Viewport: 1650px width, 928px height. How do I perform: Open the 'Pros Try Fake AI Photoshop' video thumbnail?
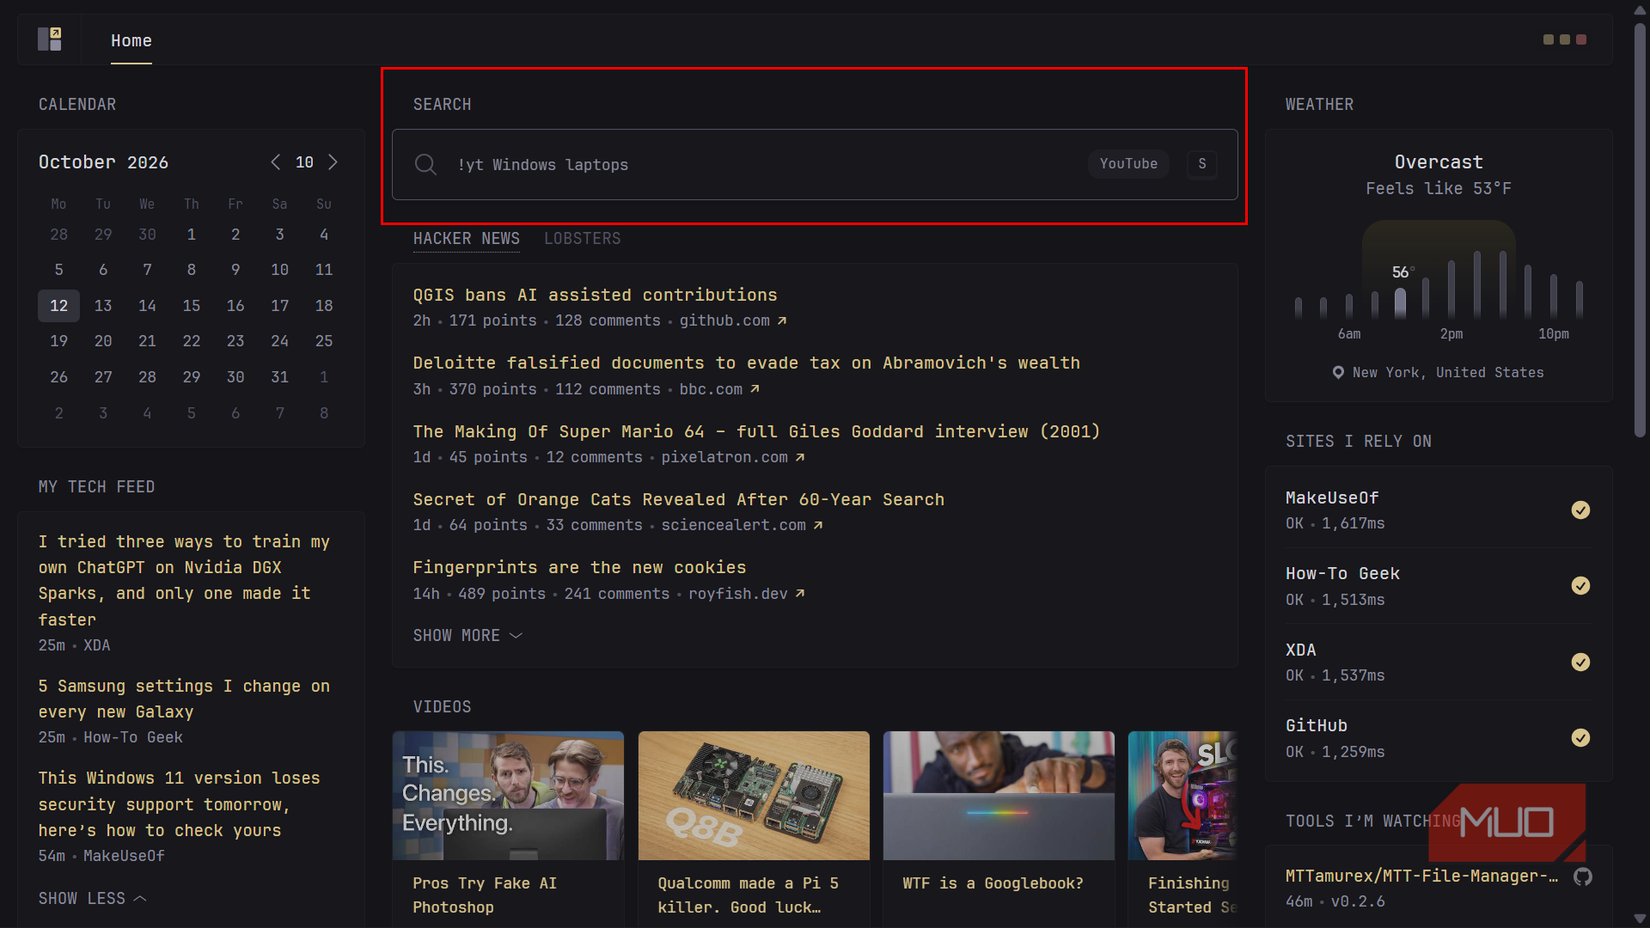(508, 795)
